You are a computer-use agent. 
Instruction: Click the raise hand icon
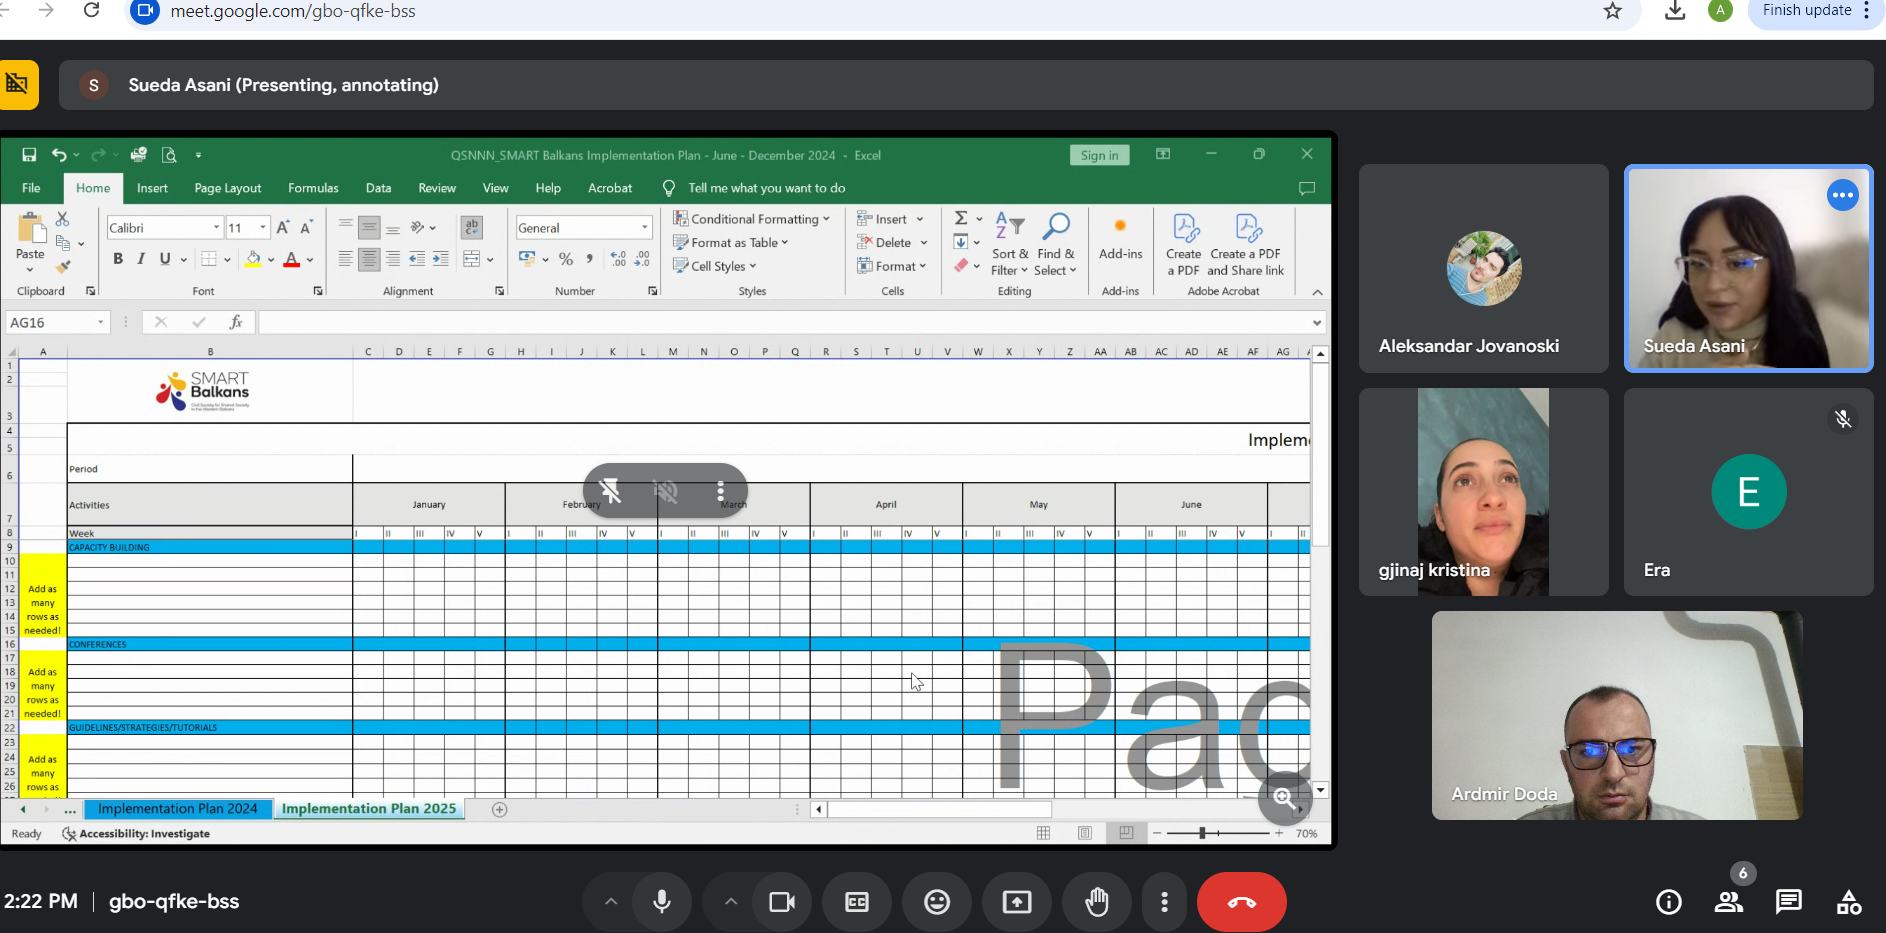point(1097,902)
